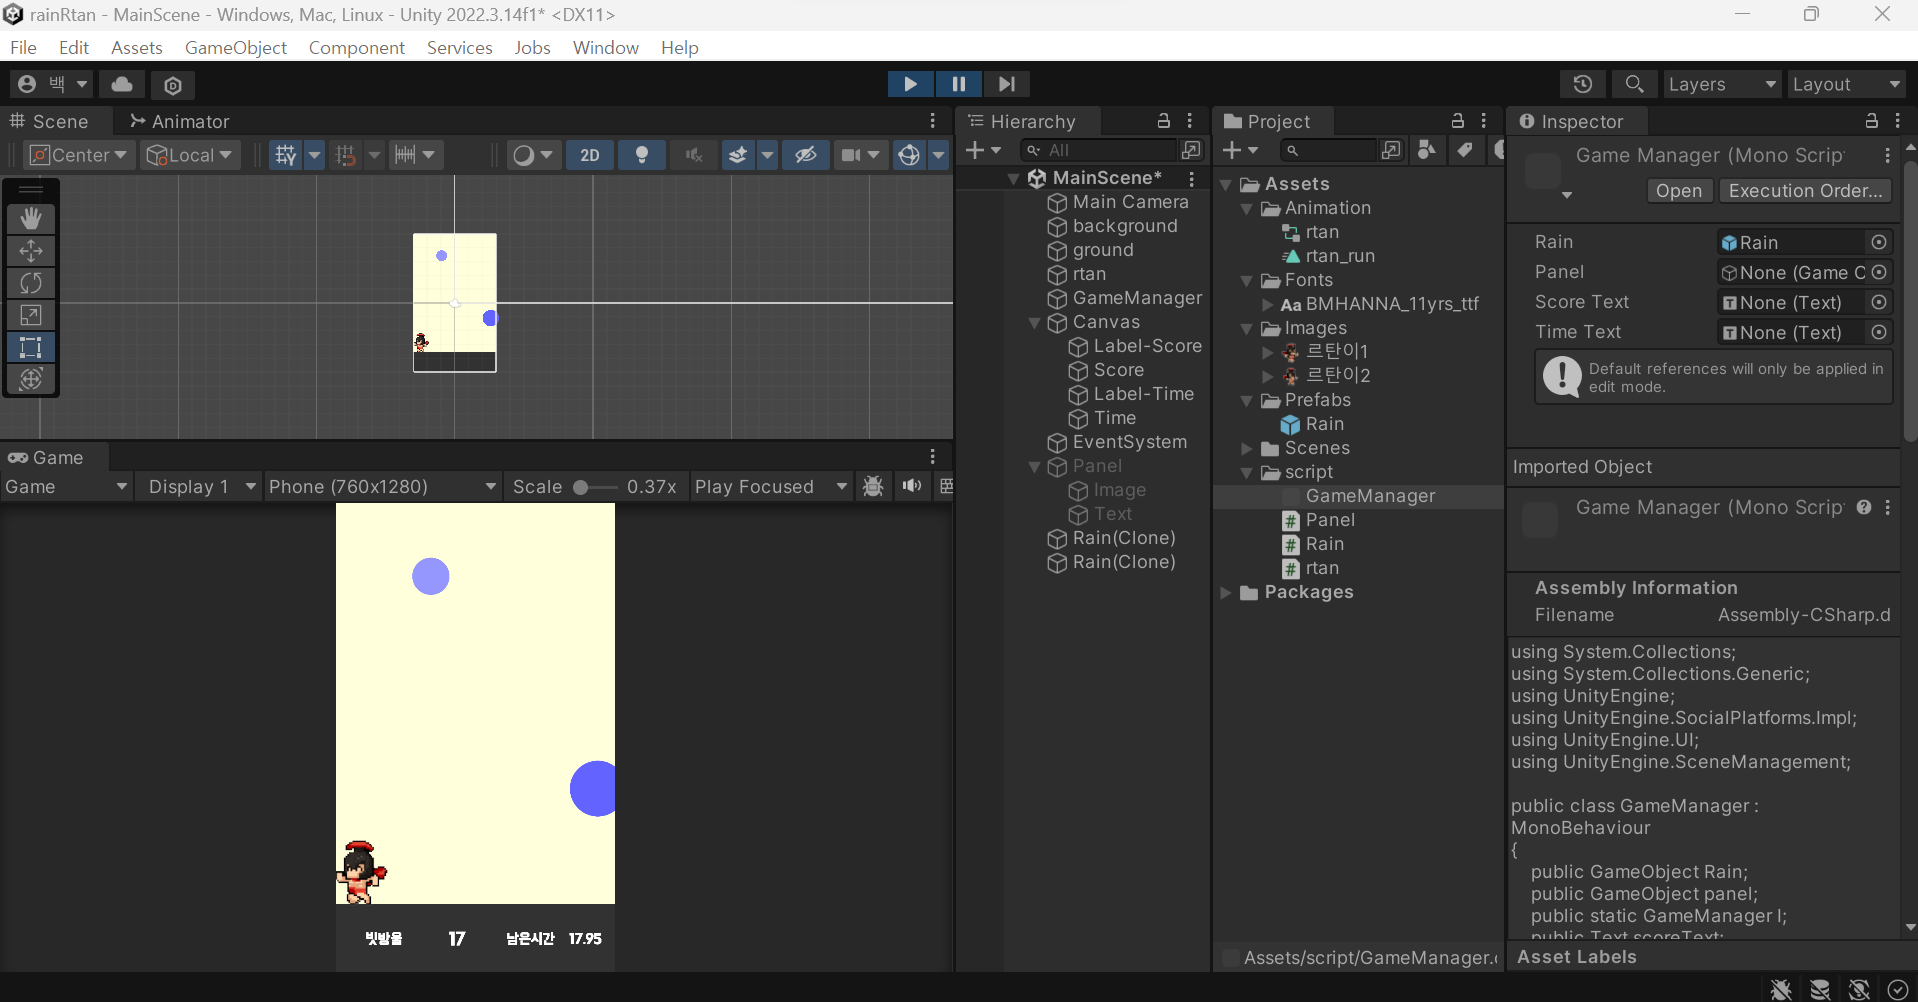Switch to the Scene tab
Image resolution: width=1918 pixels, height=1002 pixels.
50,121
